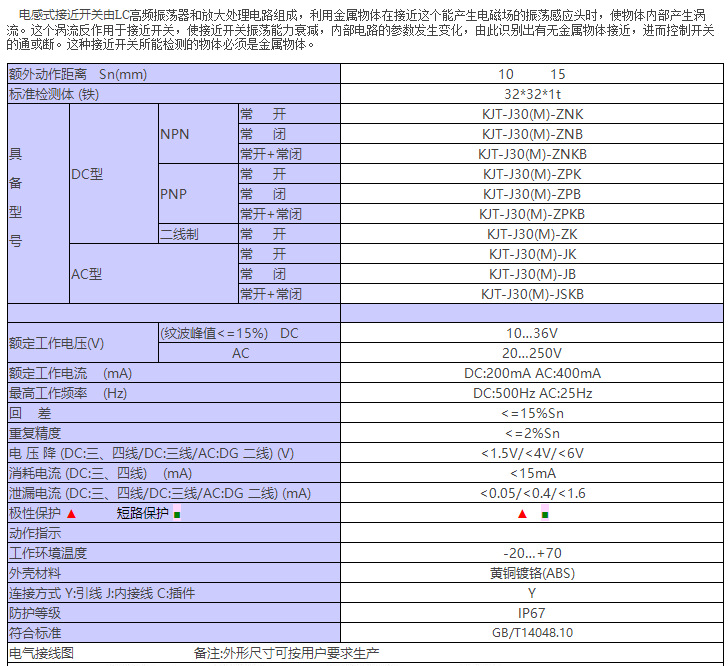Click 10 15 sensing distance value
Screen dimensions: 728x666
click(x=532, y=74)
